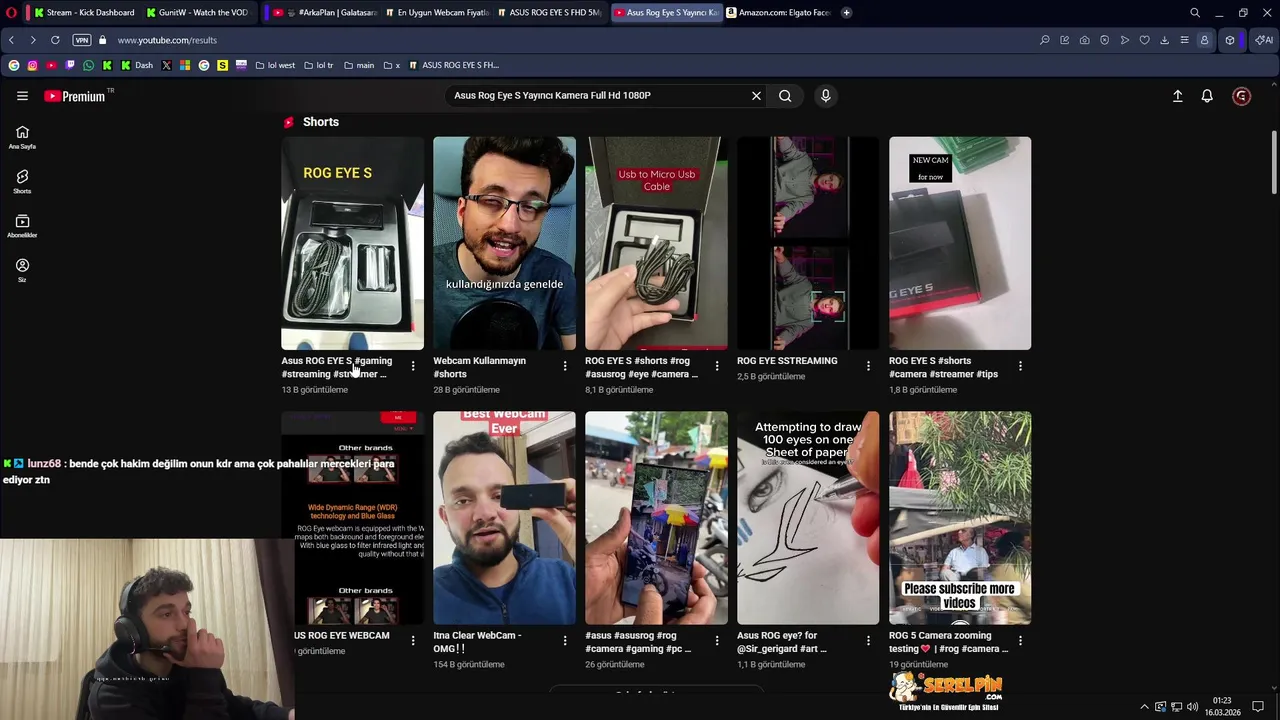Open a new browser tab with plus

846,13
